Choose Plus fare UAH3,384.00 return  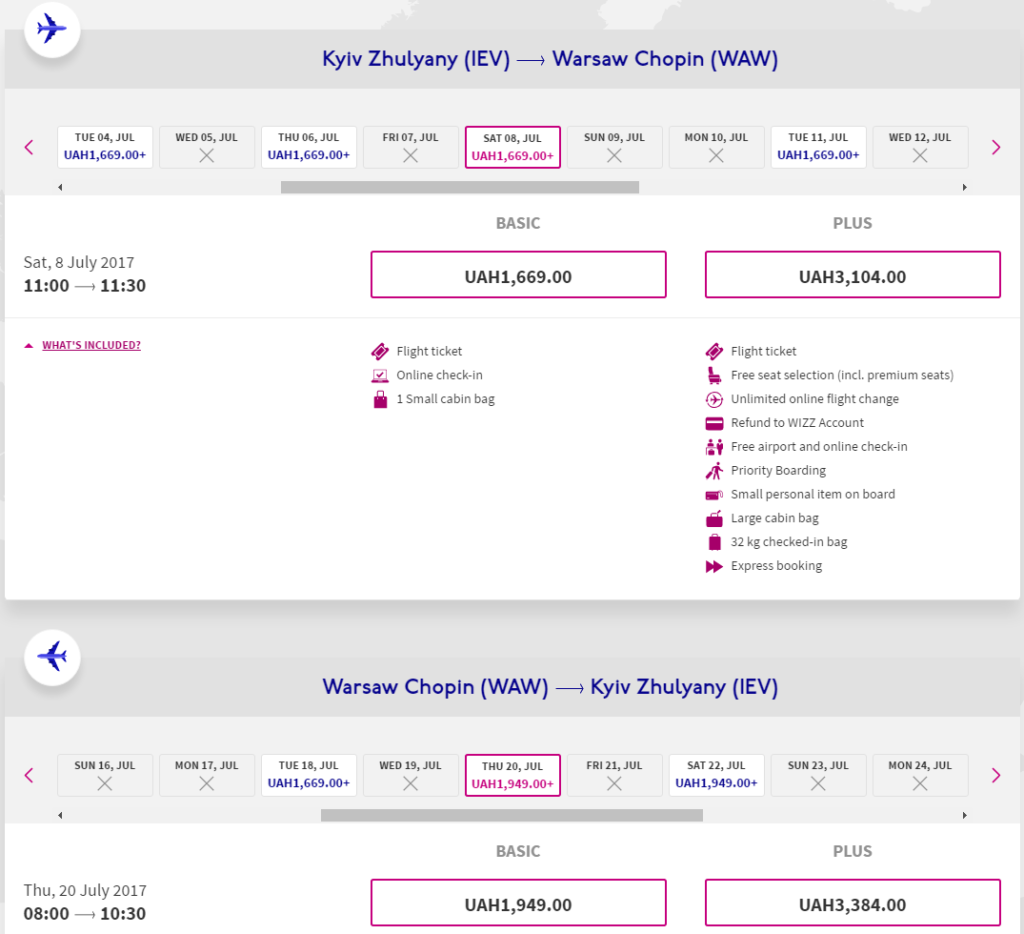pos(853,903)
